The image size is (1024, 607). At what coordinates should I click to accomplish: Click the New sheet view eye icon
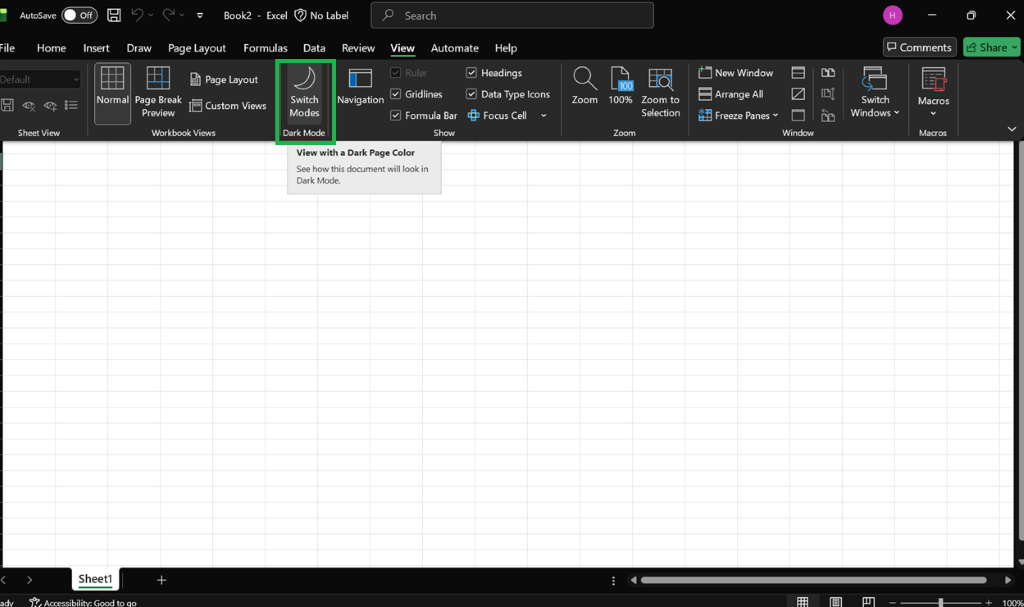[x=50, y=105]
